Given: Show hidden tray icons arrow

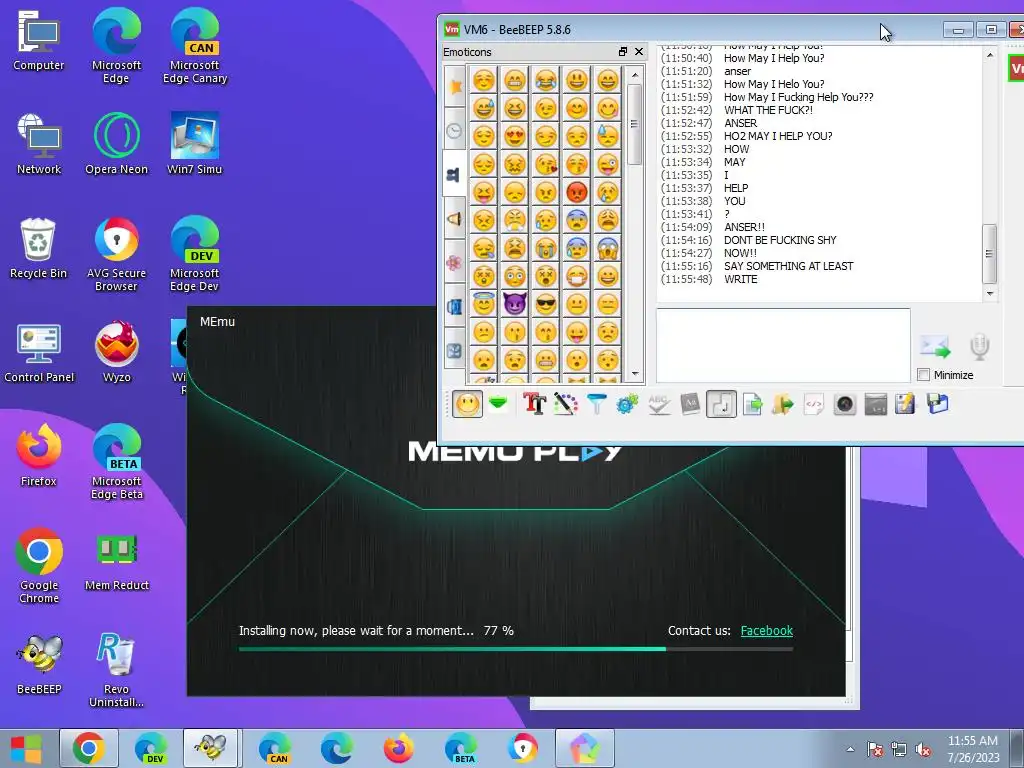Looking at the screenshot, I should (x=850, y=749).
